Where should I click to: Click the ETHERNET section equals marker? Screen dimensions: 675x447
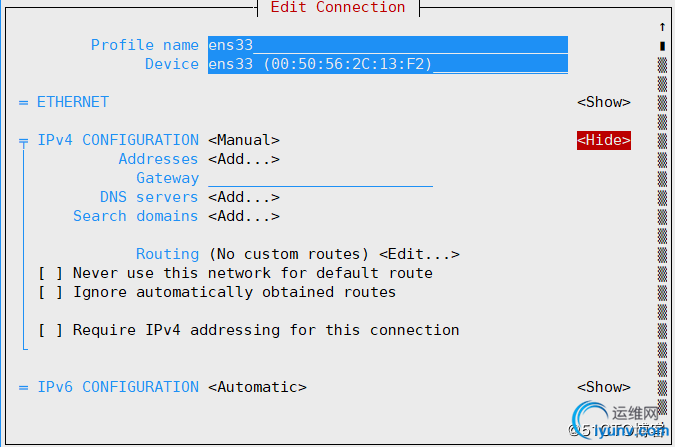[x=24, y=102]
